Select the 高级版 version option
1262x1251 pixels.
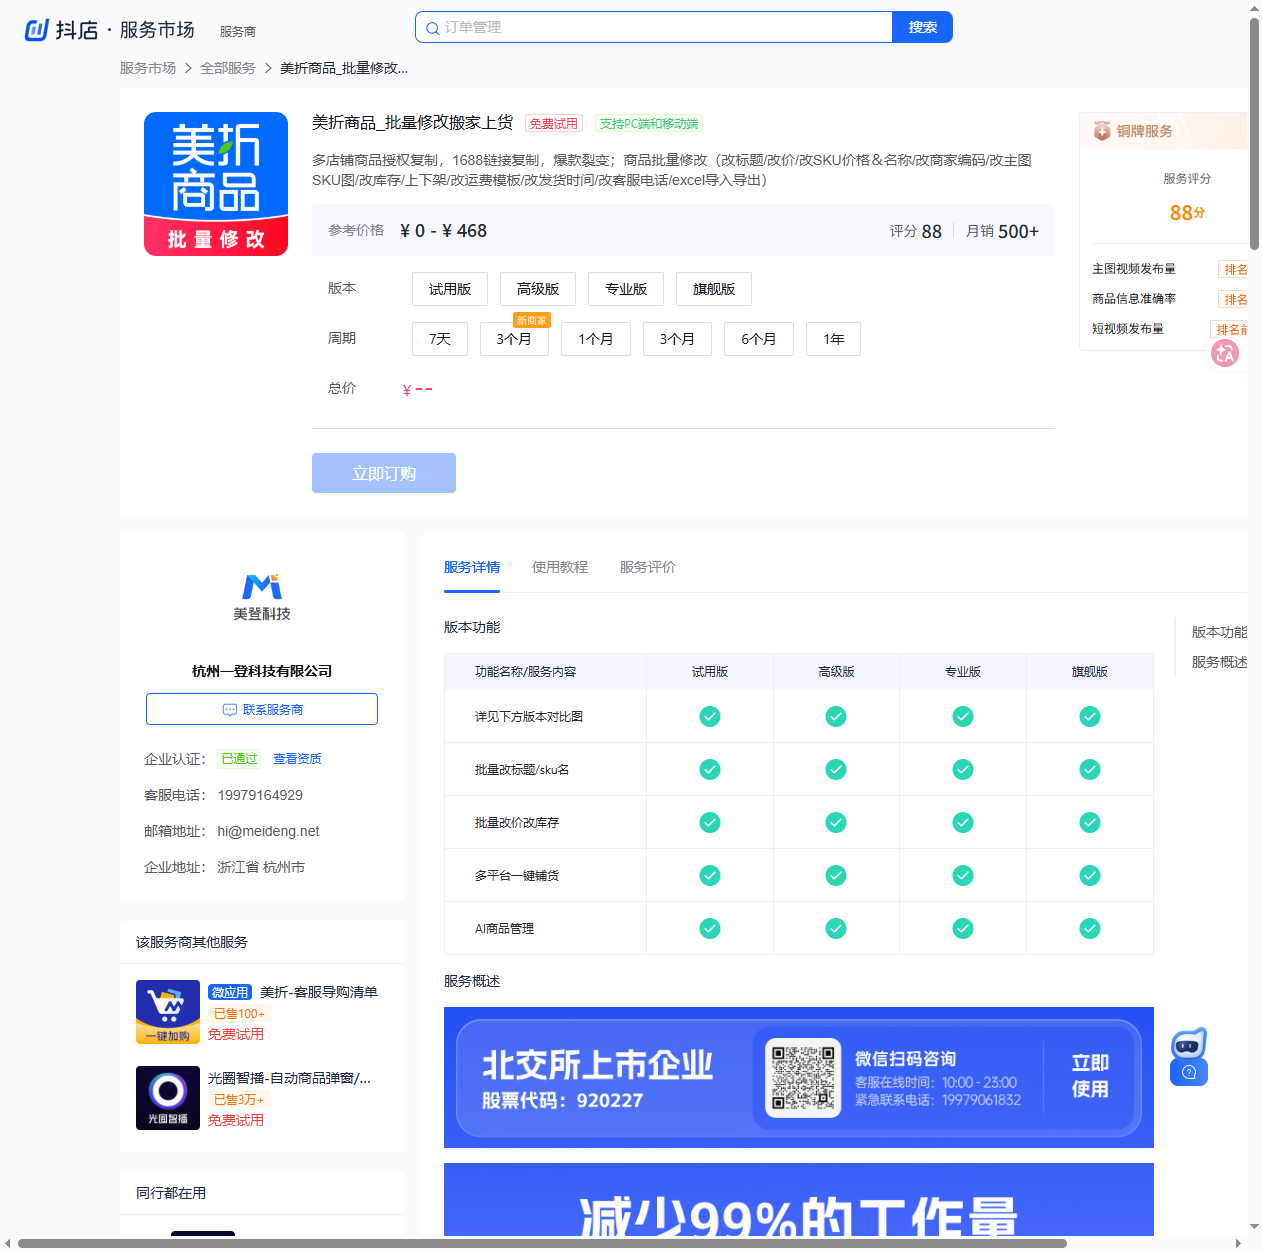coord(538,289)
